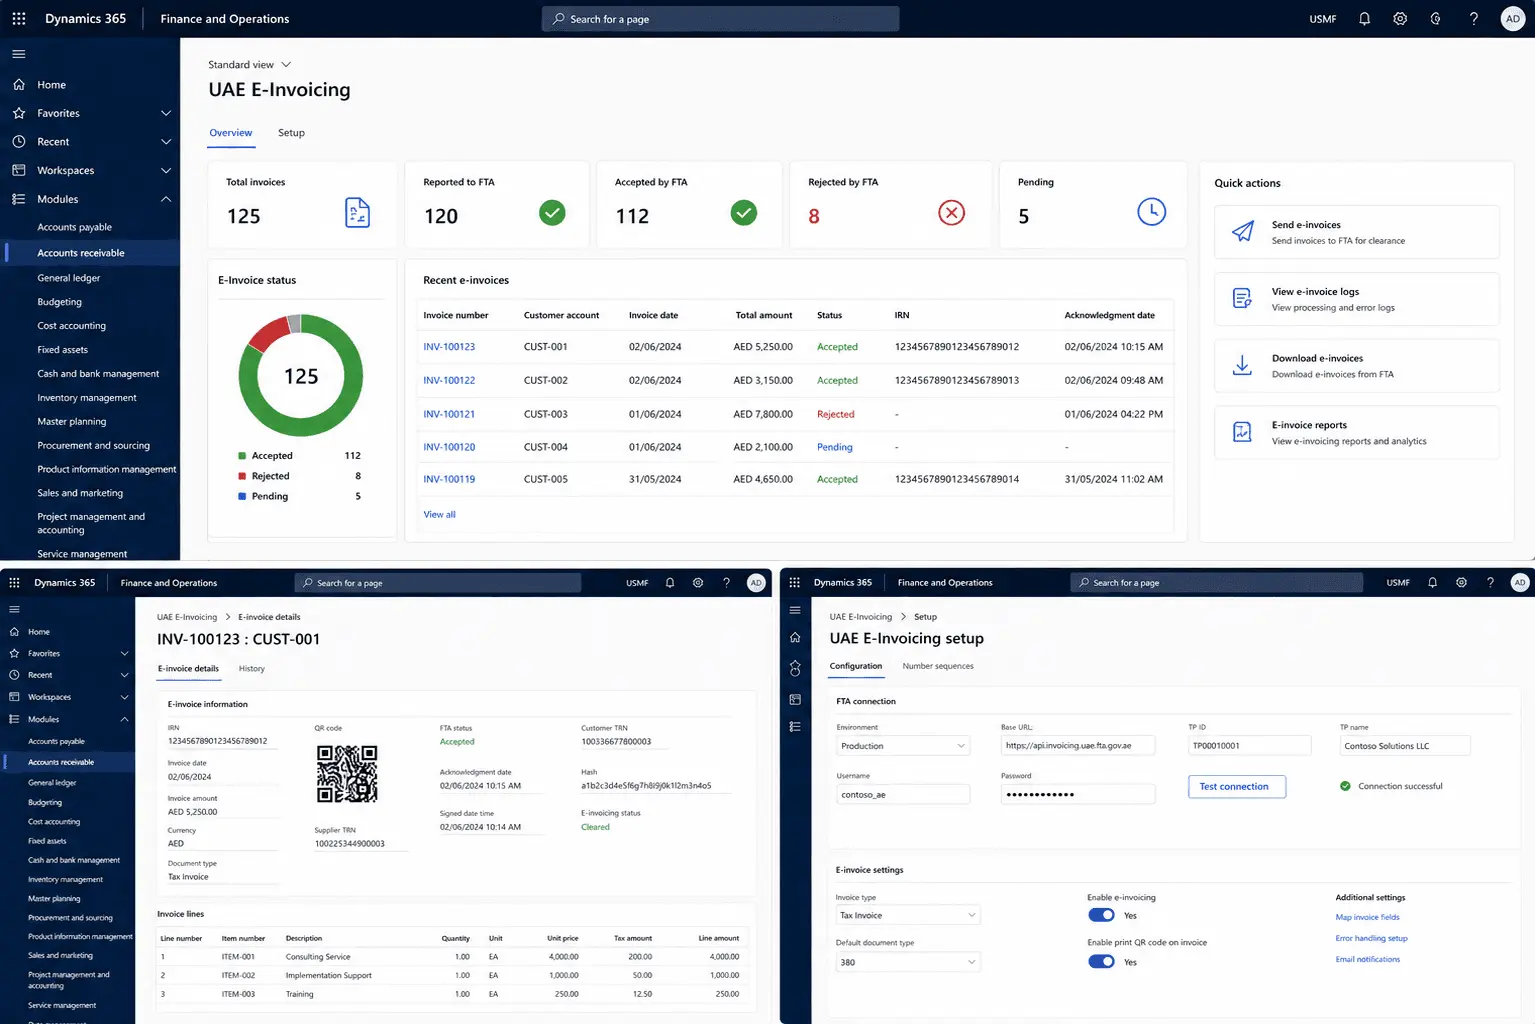The image size is (1535, 1024).
Task: Open settings gear in the setup window
Action: (x=1461, y=582)
